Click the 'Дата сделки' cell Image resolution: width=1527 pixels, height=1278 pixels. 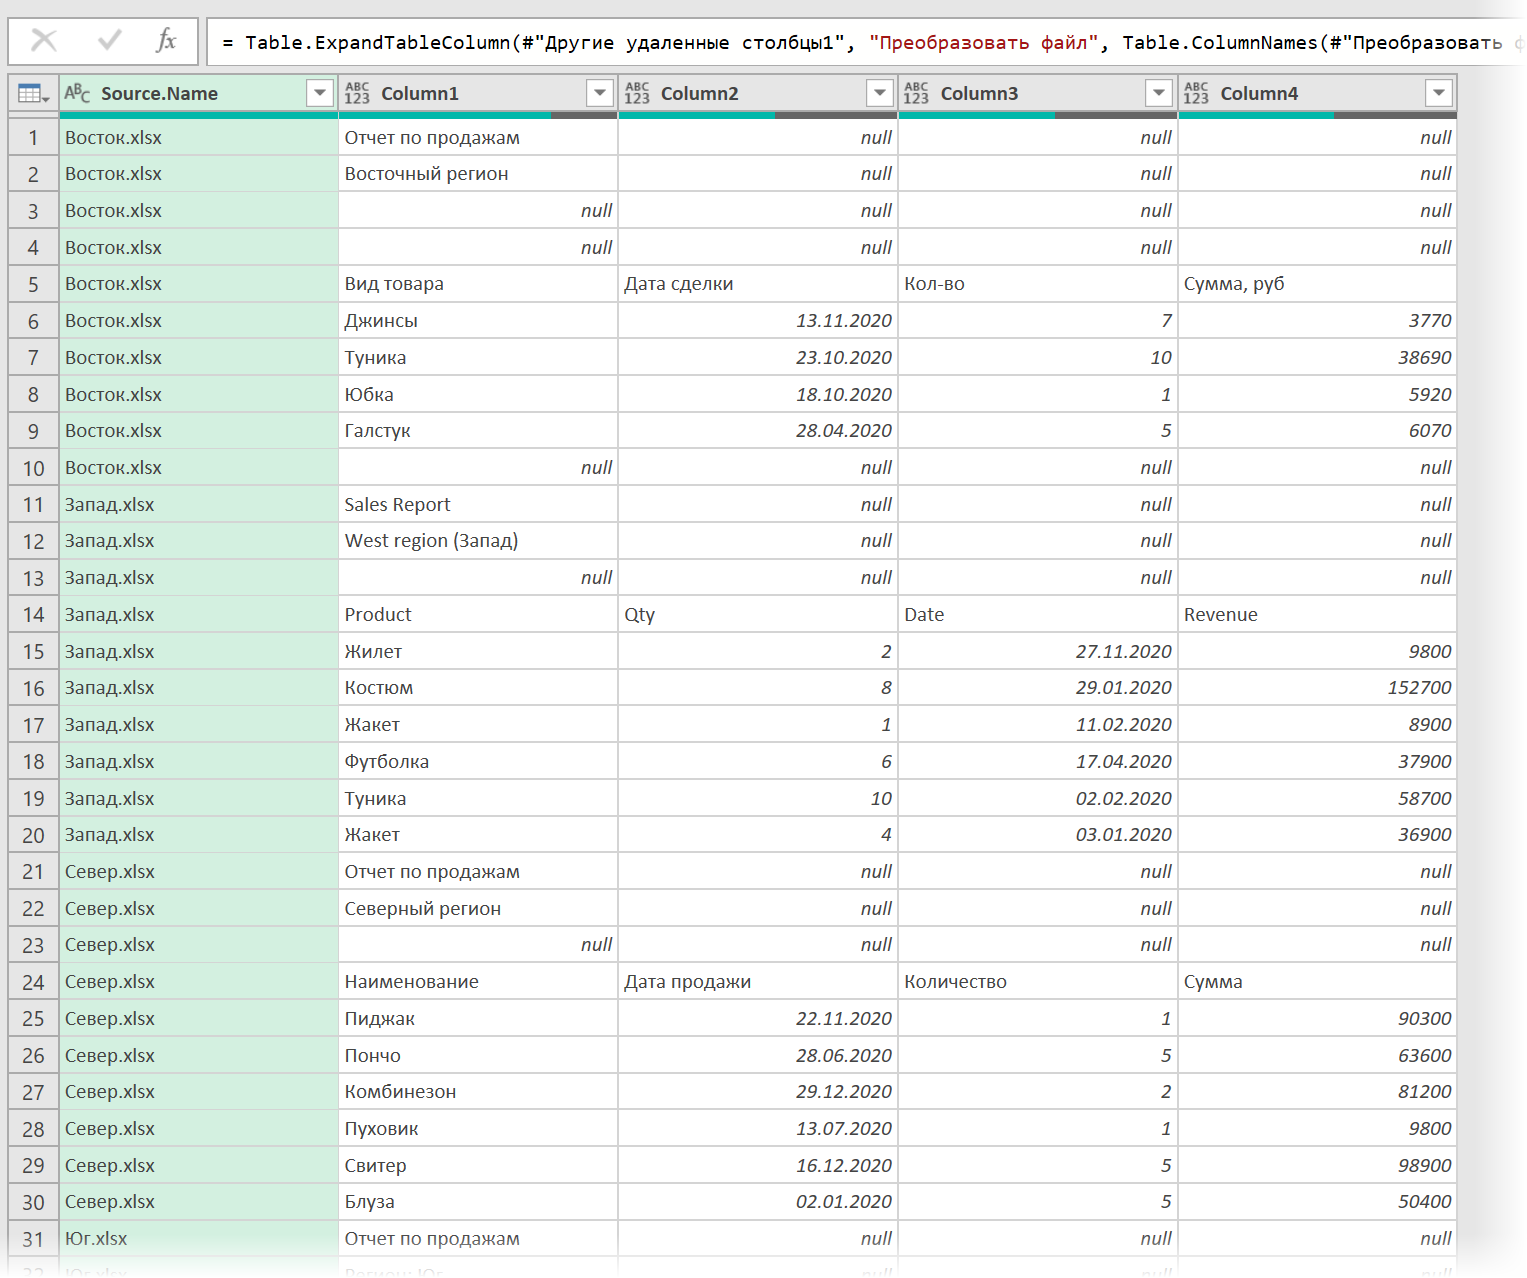758,284
